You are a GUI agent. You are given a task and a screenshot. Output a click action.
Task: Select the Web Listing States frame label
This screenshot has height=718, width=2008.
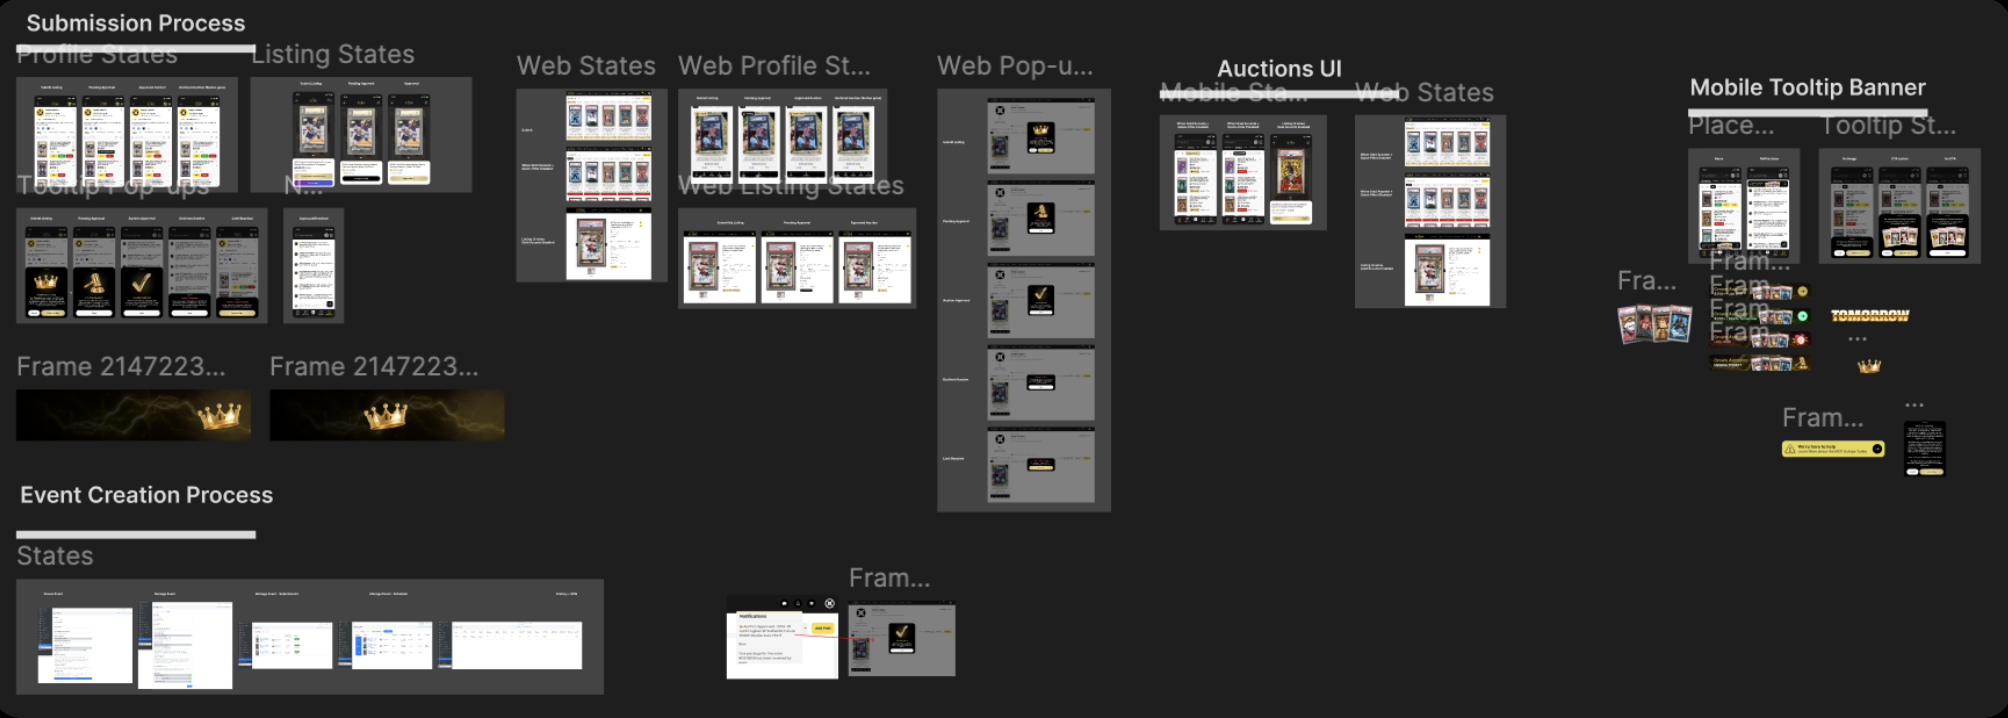coord(791,186)
